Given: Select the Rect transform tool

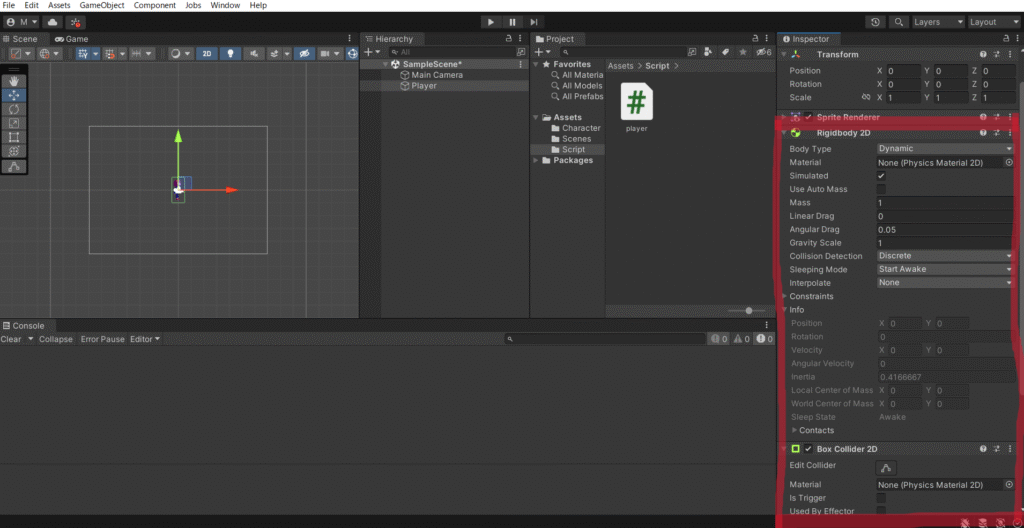Looking at the screenshot, I should click(14, 137).
